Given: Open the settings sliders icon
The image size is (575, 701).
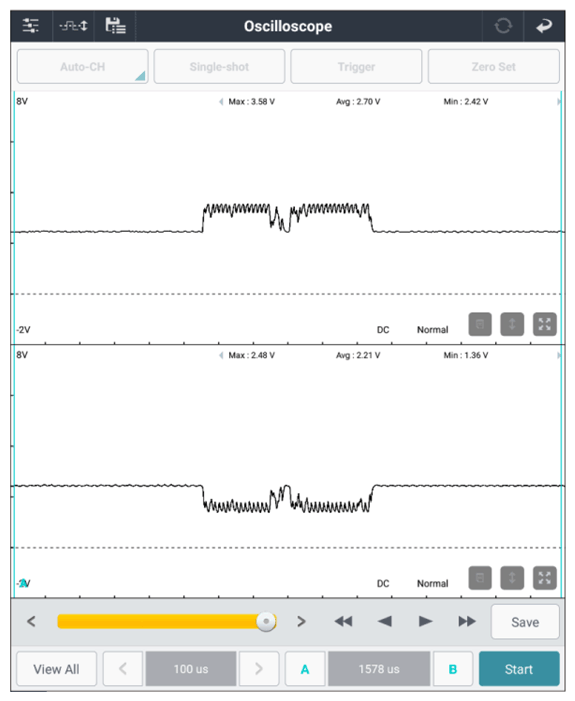Looking at the screenshot, I should pos(30,26).
